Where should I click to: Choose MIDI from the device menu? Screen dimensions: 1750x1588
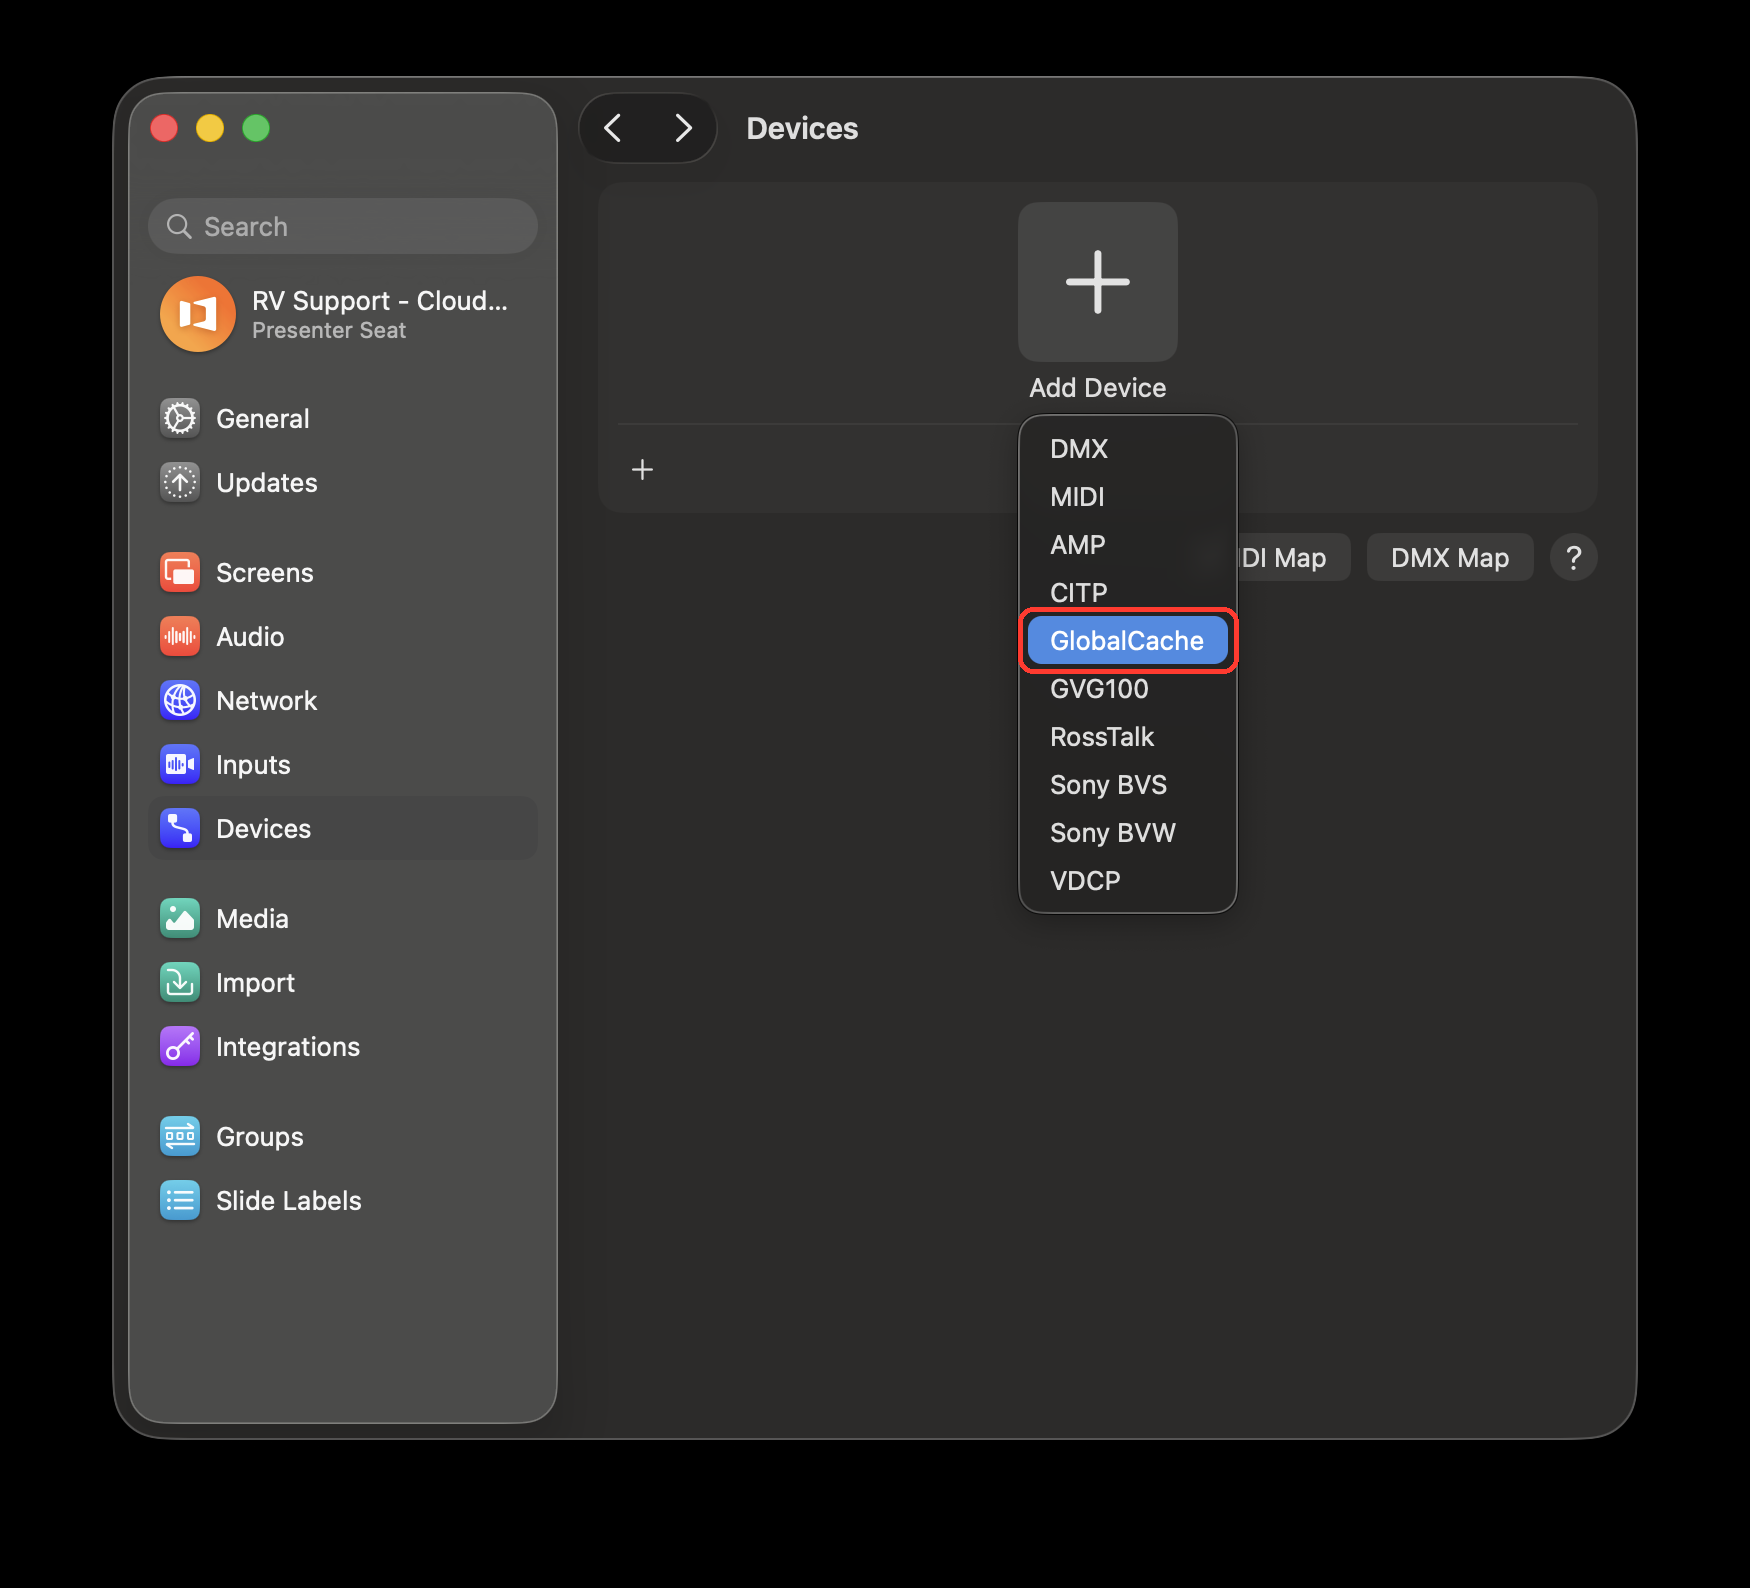pos(1128,497)
